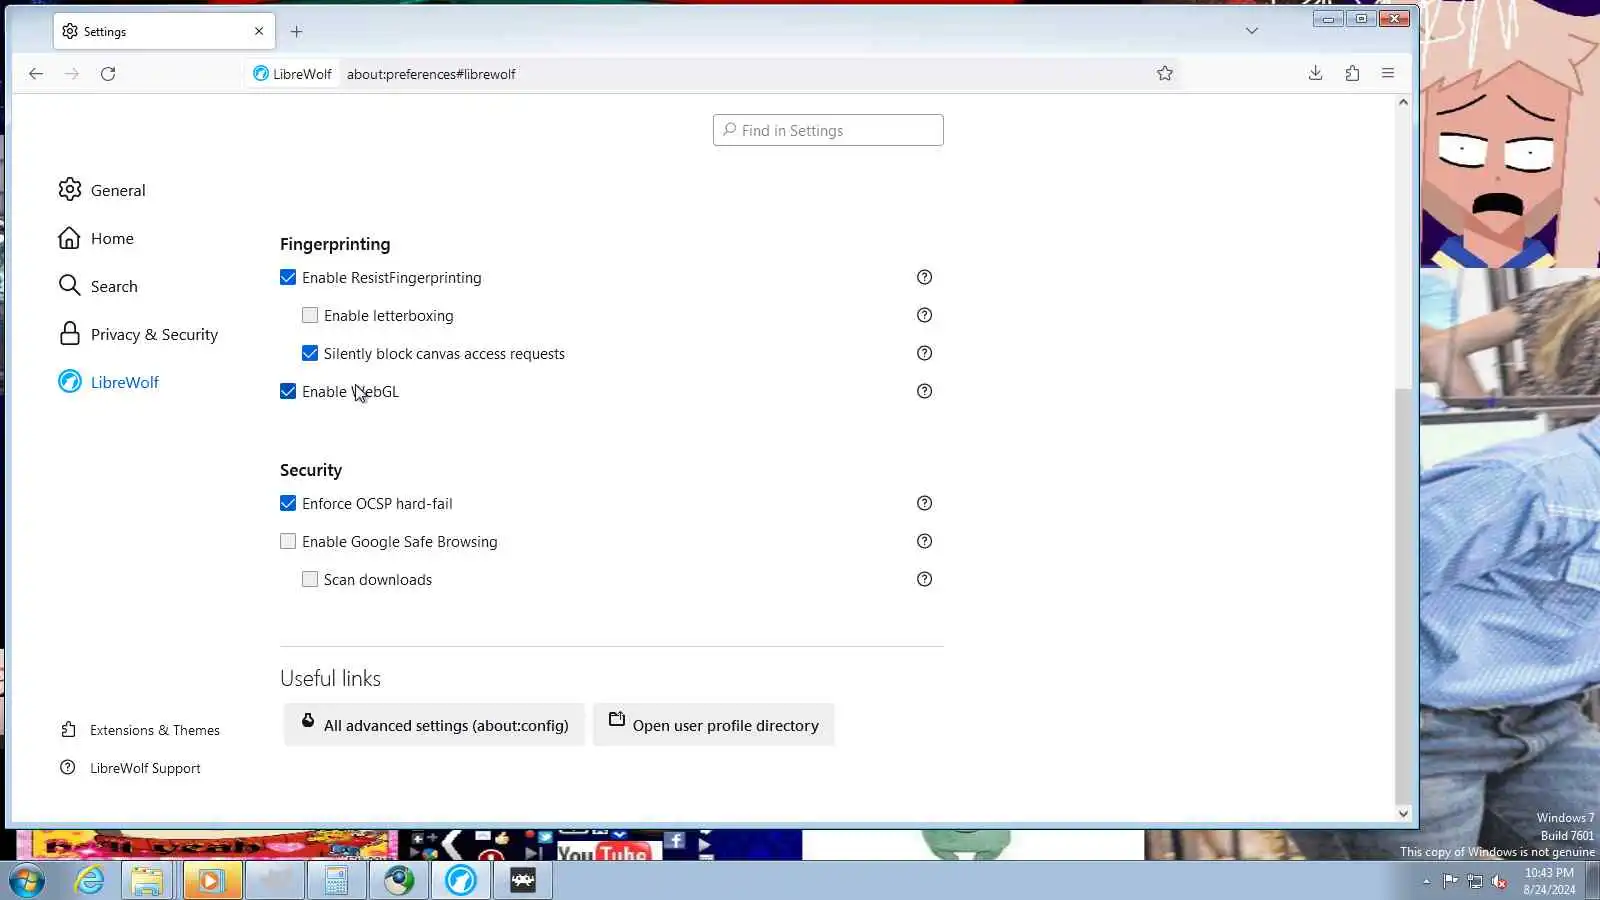Open the Windows Start menu
Screen dimensions: 1600x900
pos(27,881)
